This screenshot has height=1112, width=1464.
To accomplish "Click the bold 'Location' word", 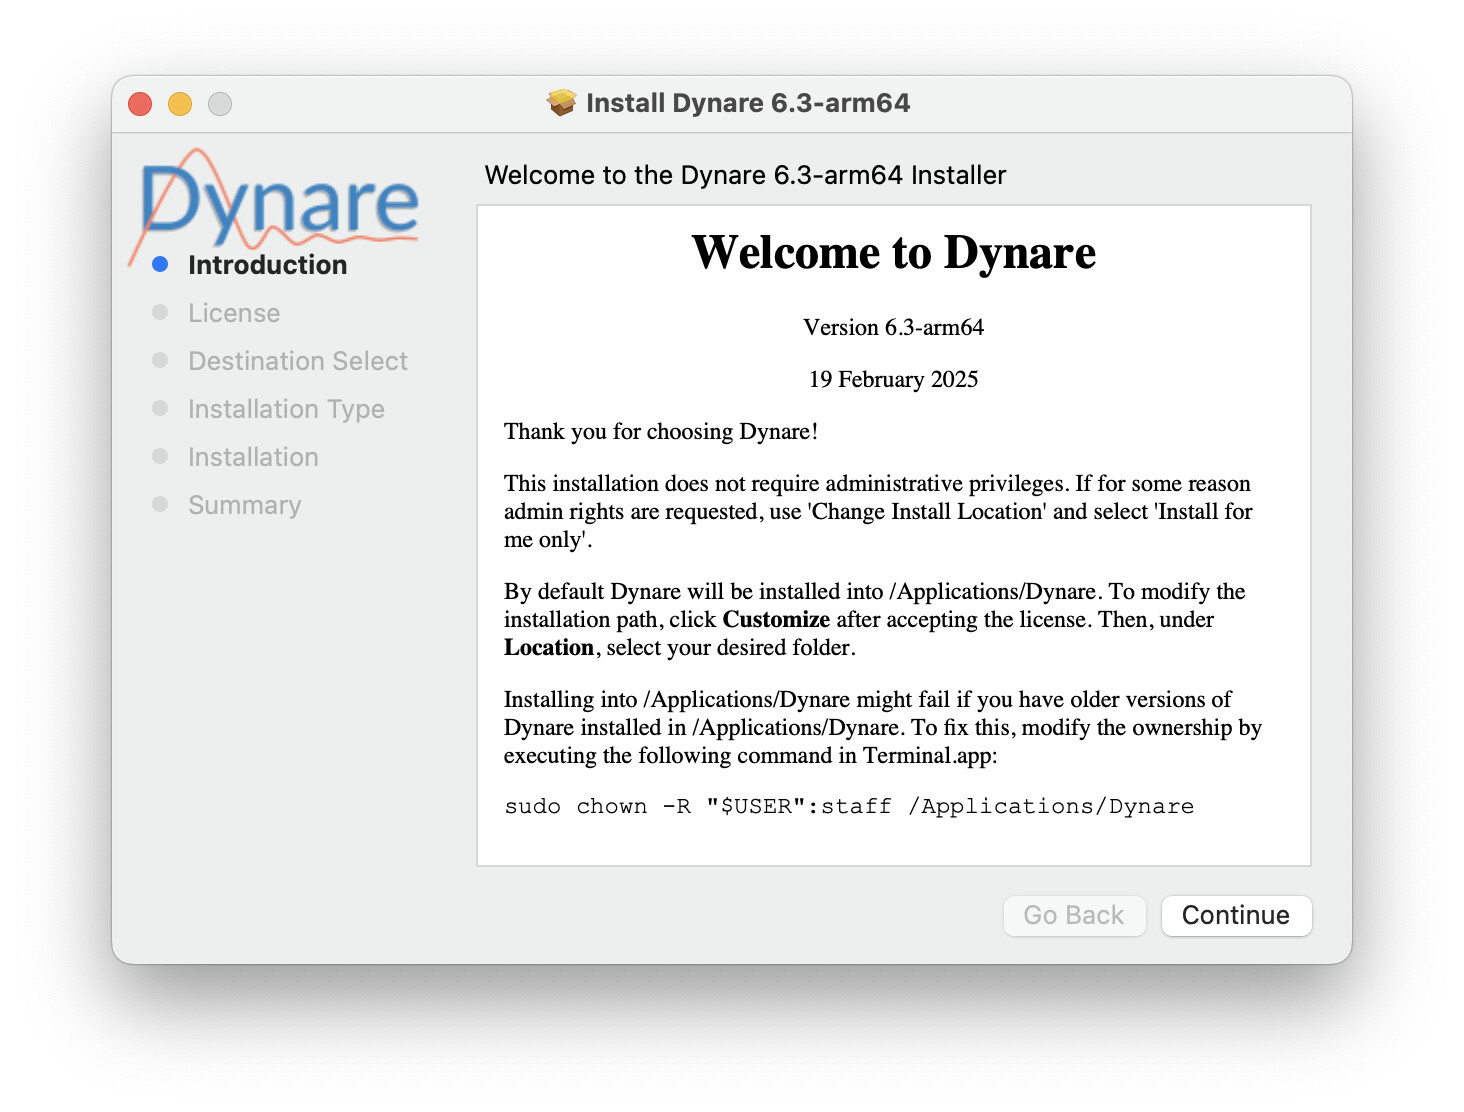I will [549, 647].
